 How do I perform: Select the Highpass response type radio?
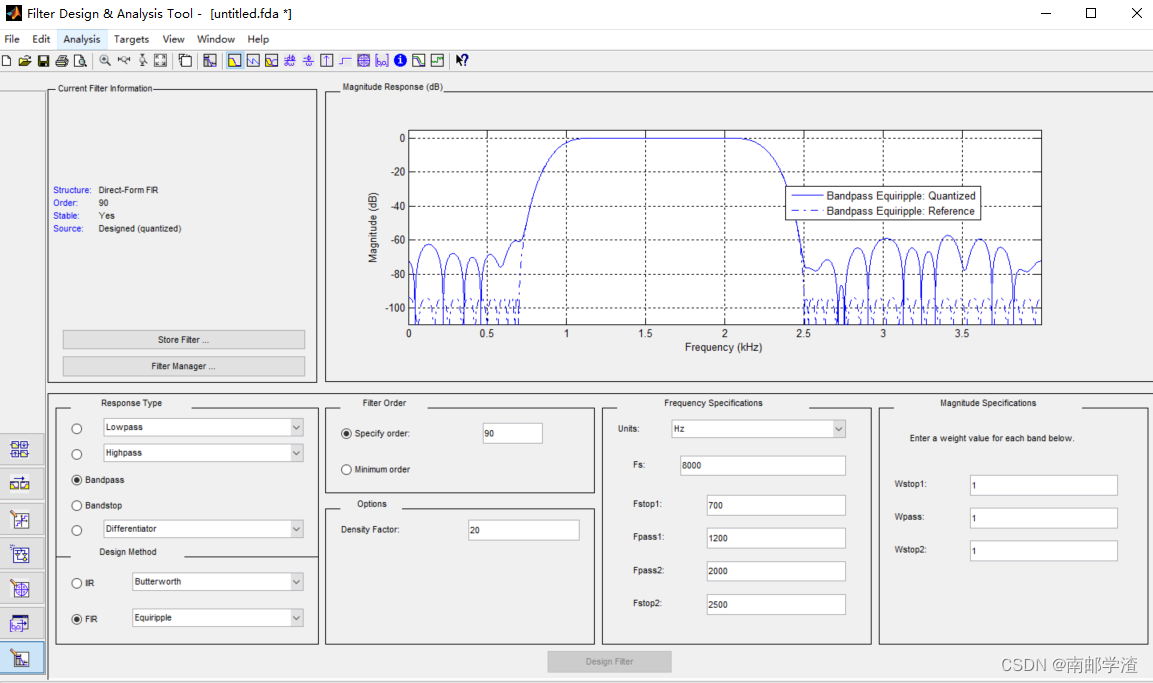[x=76, y=454]
